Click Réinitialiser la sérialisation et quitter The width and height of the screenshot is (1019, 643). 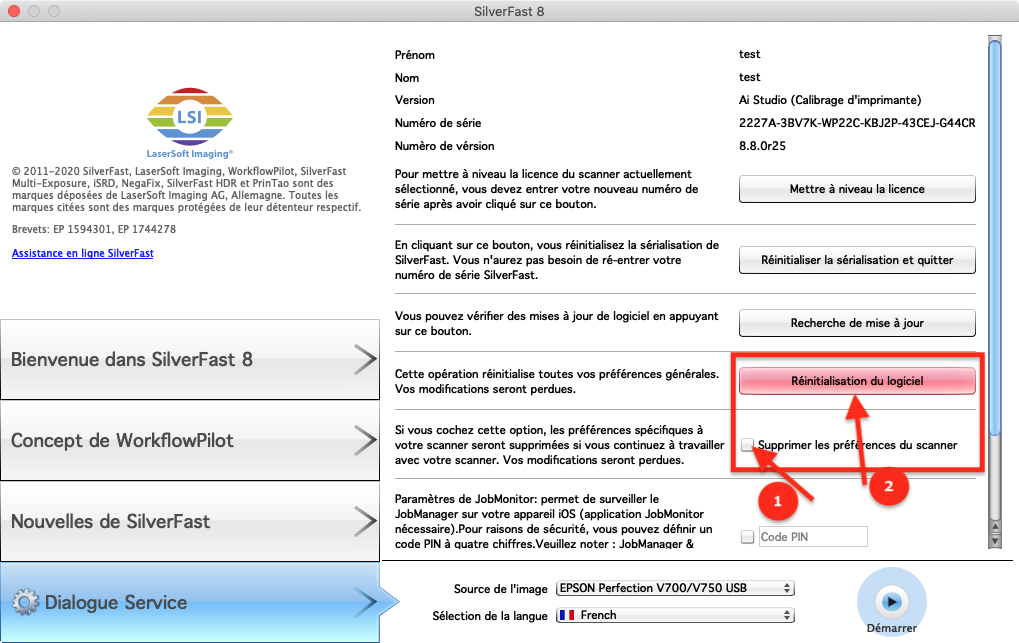857,260
